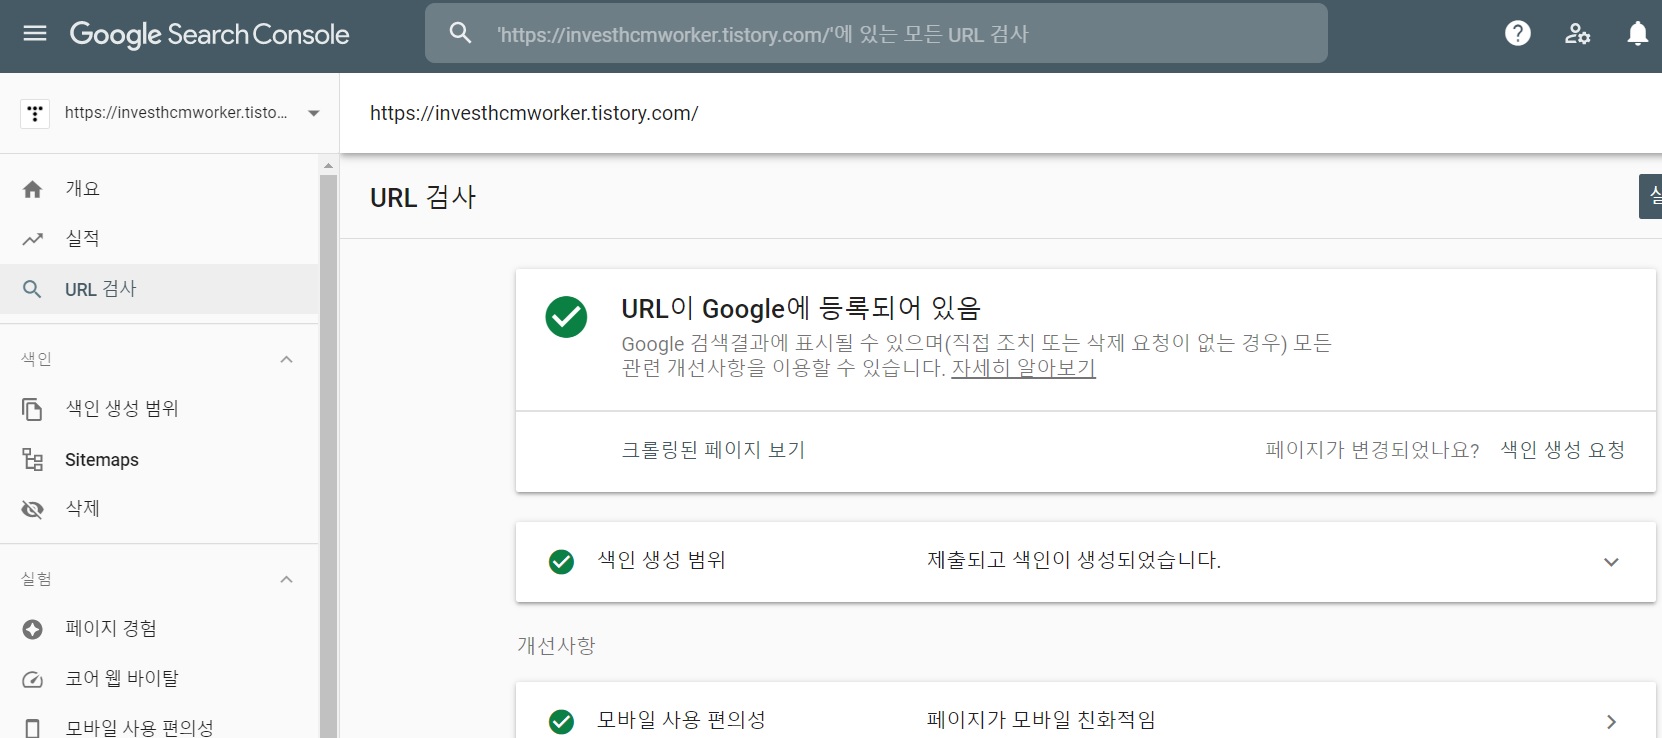Viewport: 1662px width, 738px height.
Task: Expand the 색인 생성 범위 result row
Action: point(1611,562)
